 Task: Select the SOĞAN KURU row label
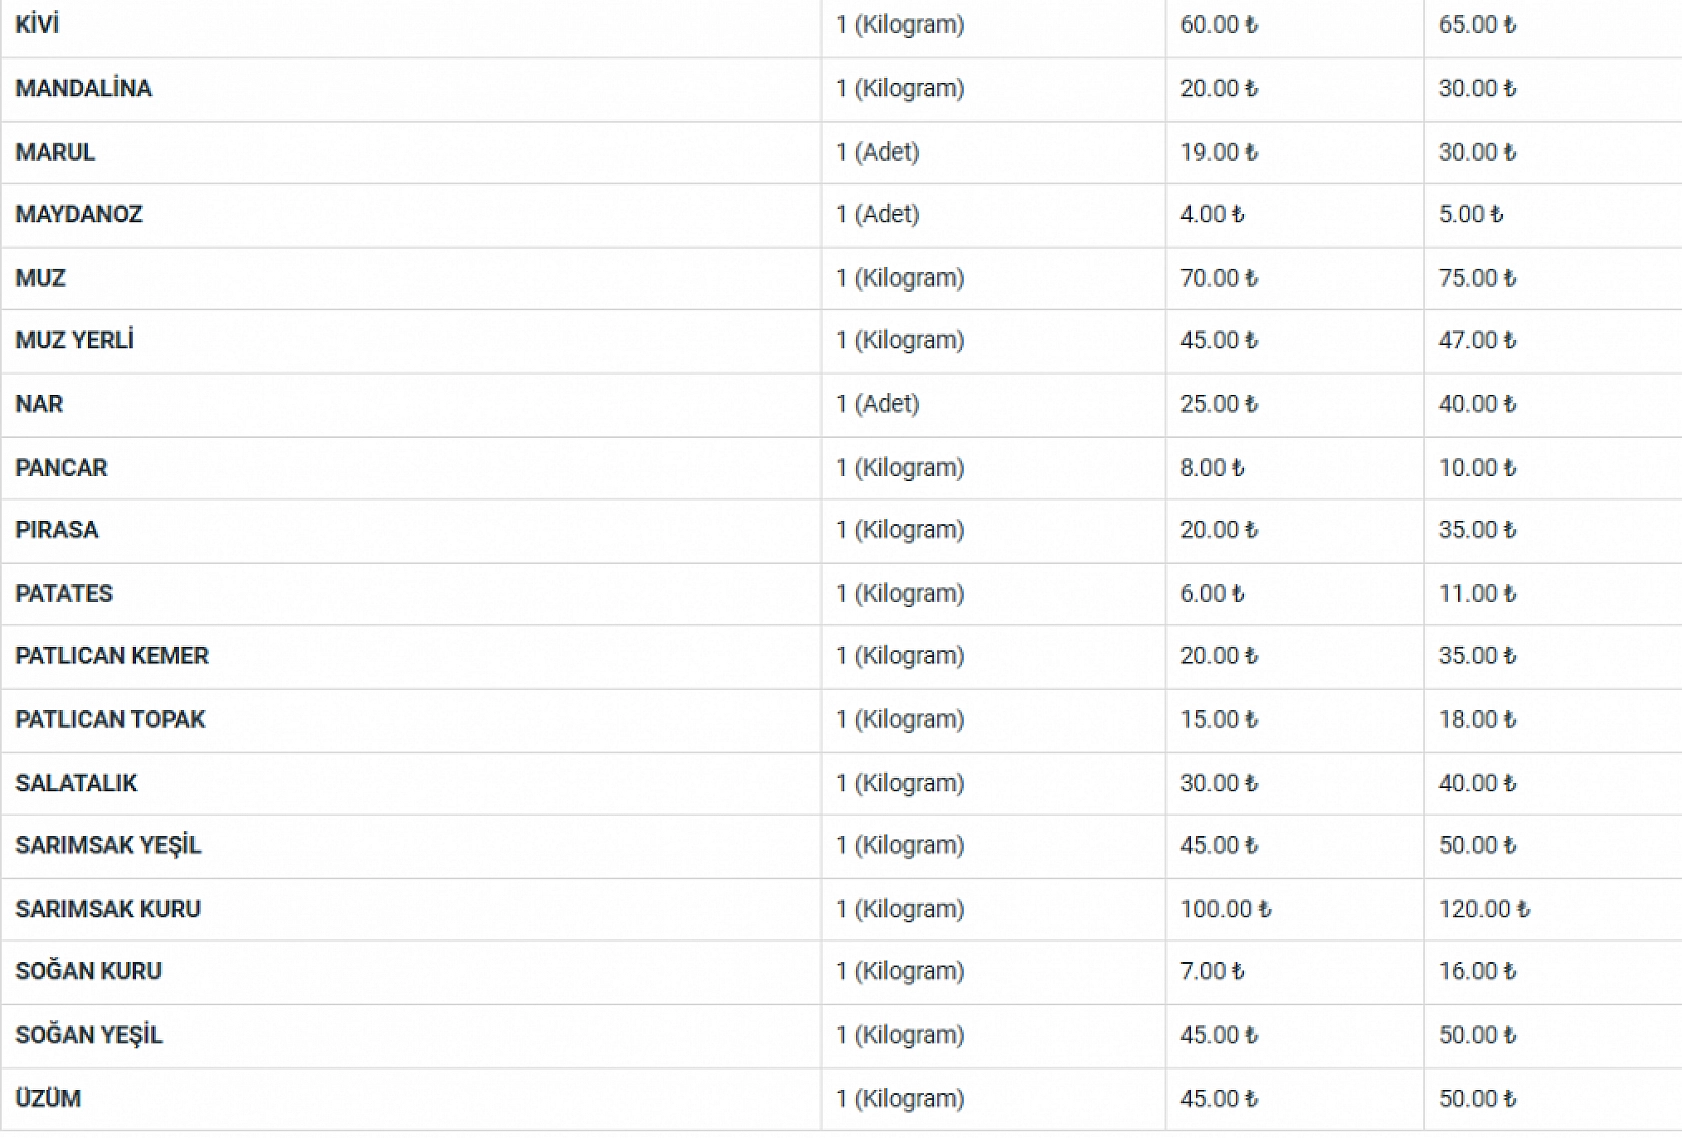(x=88, y=971)
